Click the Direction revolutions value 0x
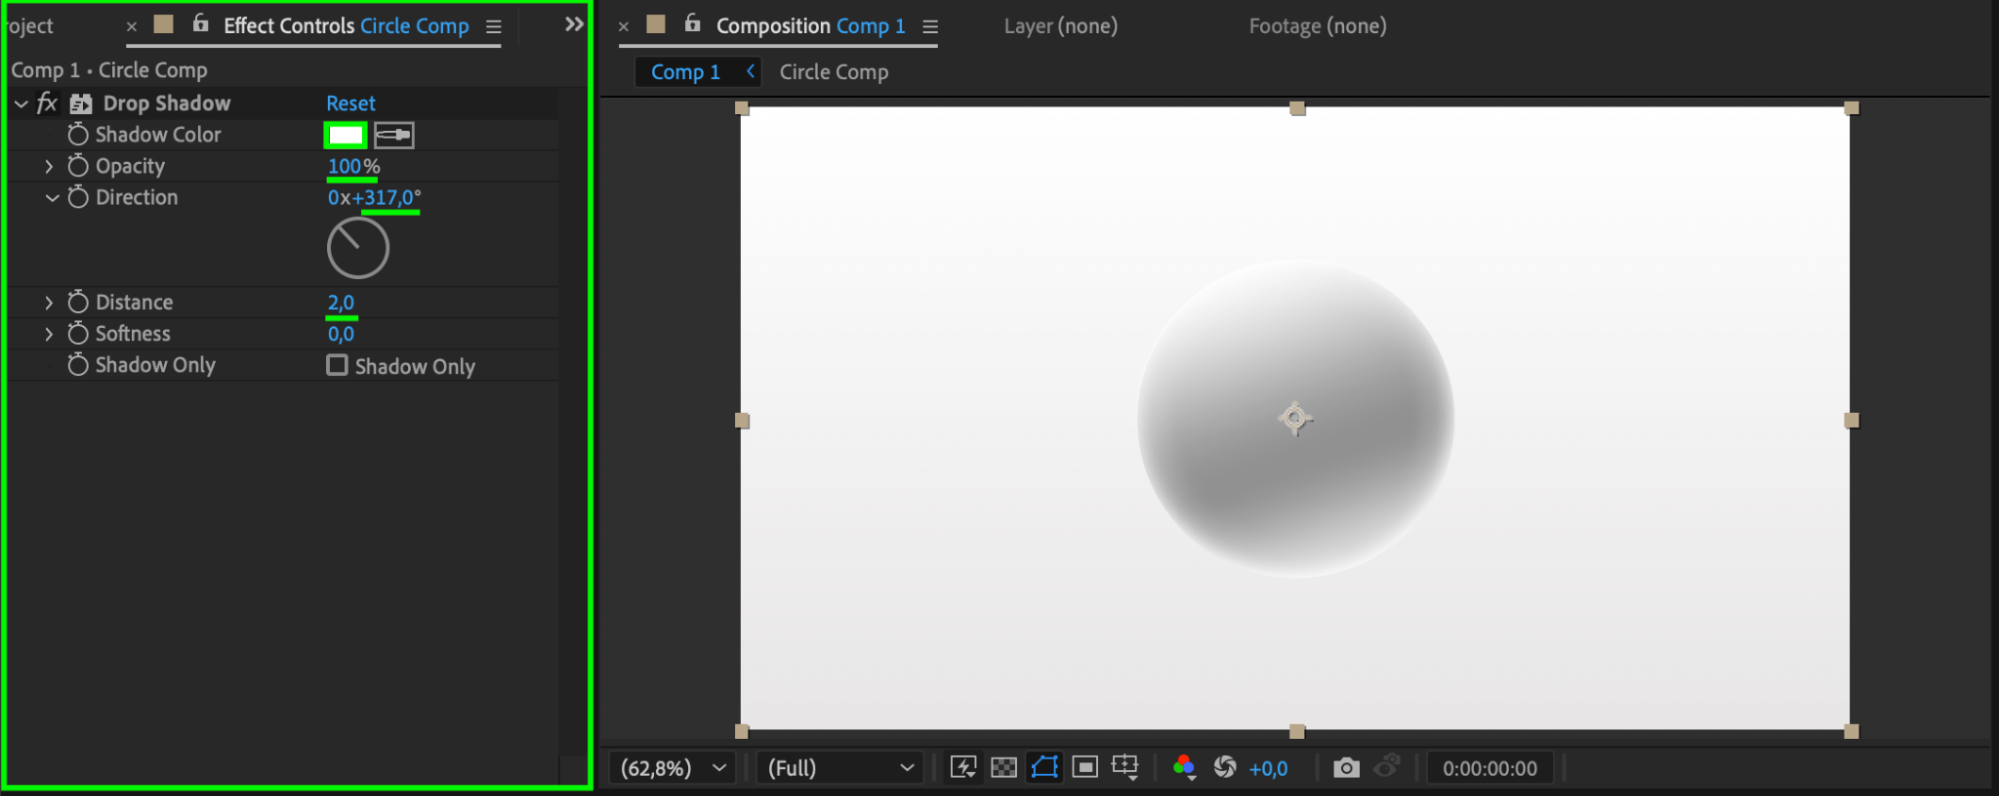 (x=339, y=197)
